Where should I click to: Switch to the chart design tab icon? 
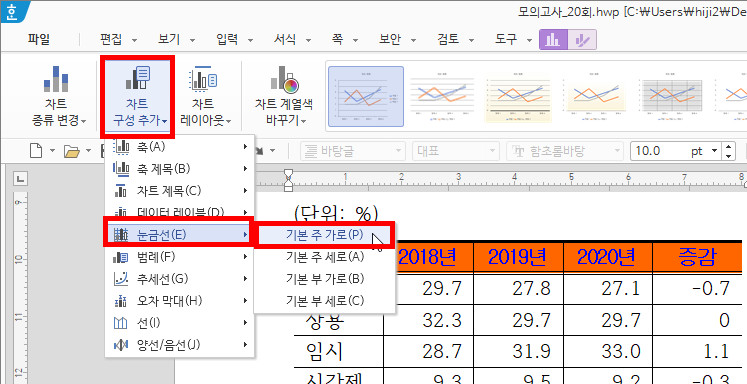553,40
